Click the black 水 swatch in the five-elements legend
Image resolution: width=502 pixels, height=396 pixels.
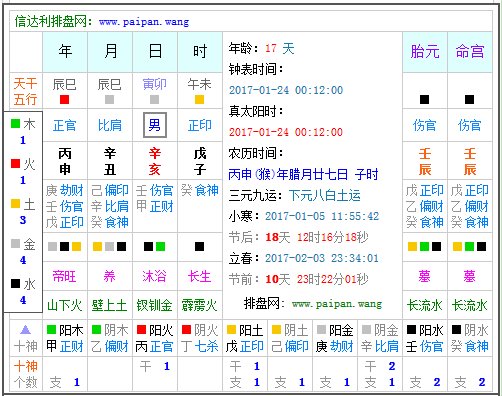coord(15,284)
